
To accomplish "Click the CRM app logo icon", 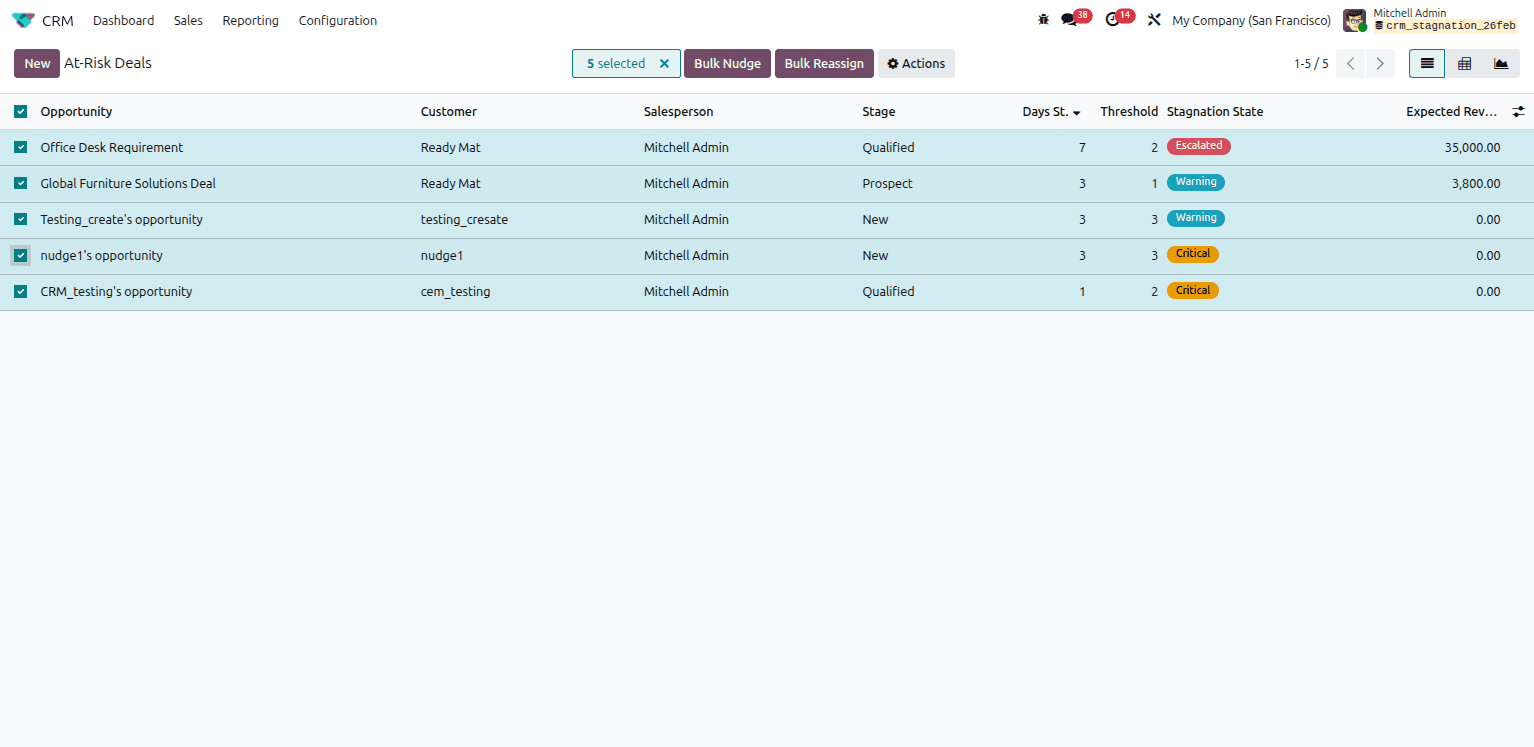I will tap(22, 20).
